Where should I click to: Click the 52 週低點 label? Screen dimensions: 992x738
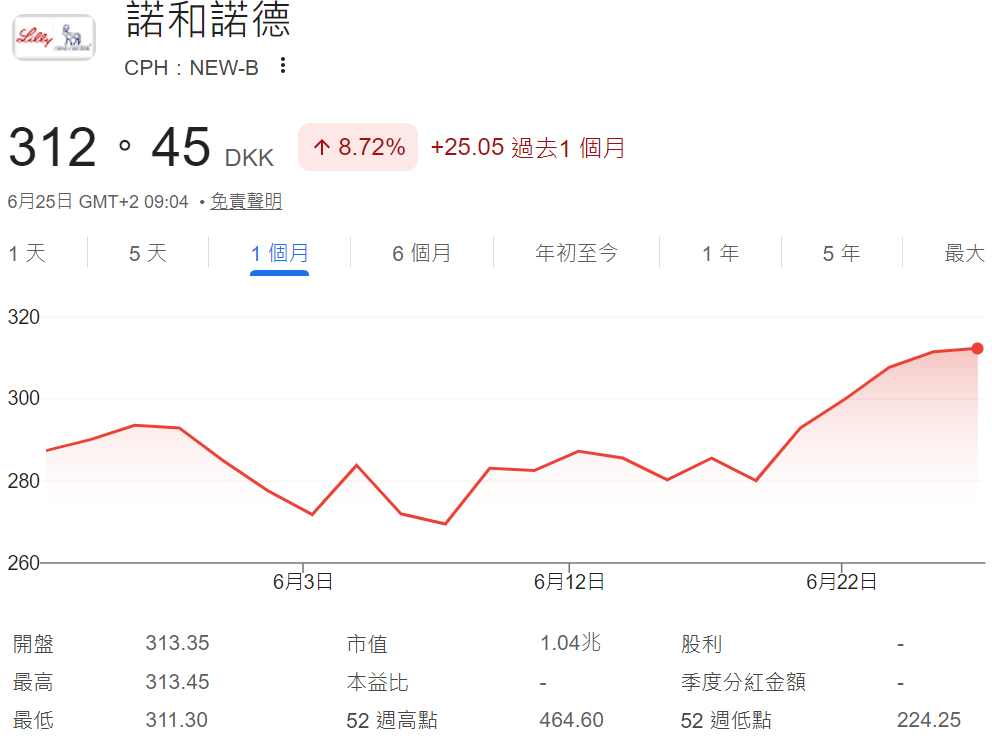[x=726, y=720]
